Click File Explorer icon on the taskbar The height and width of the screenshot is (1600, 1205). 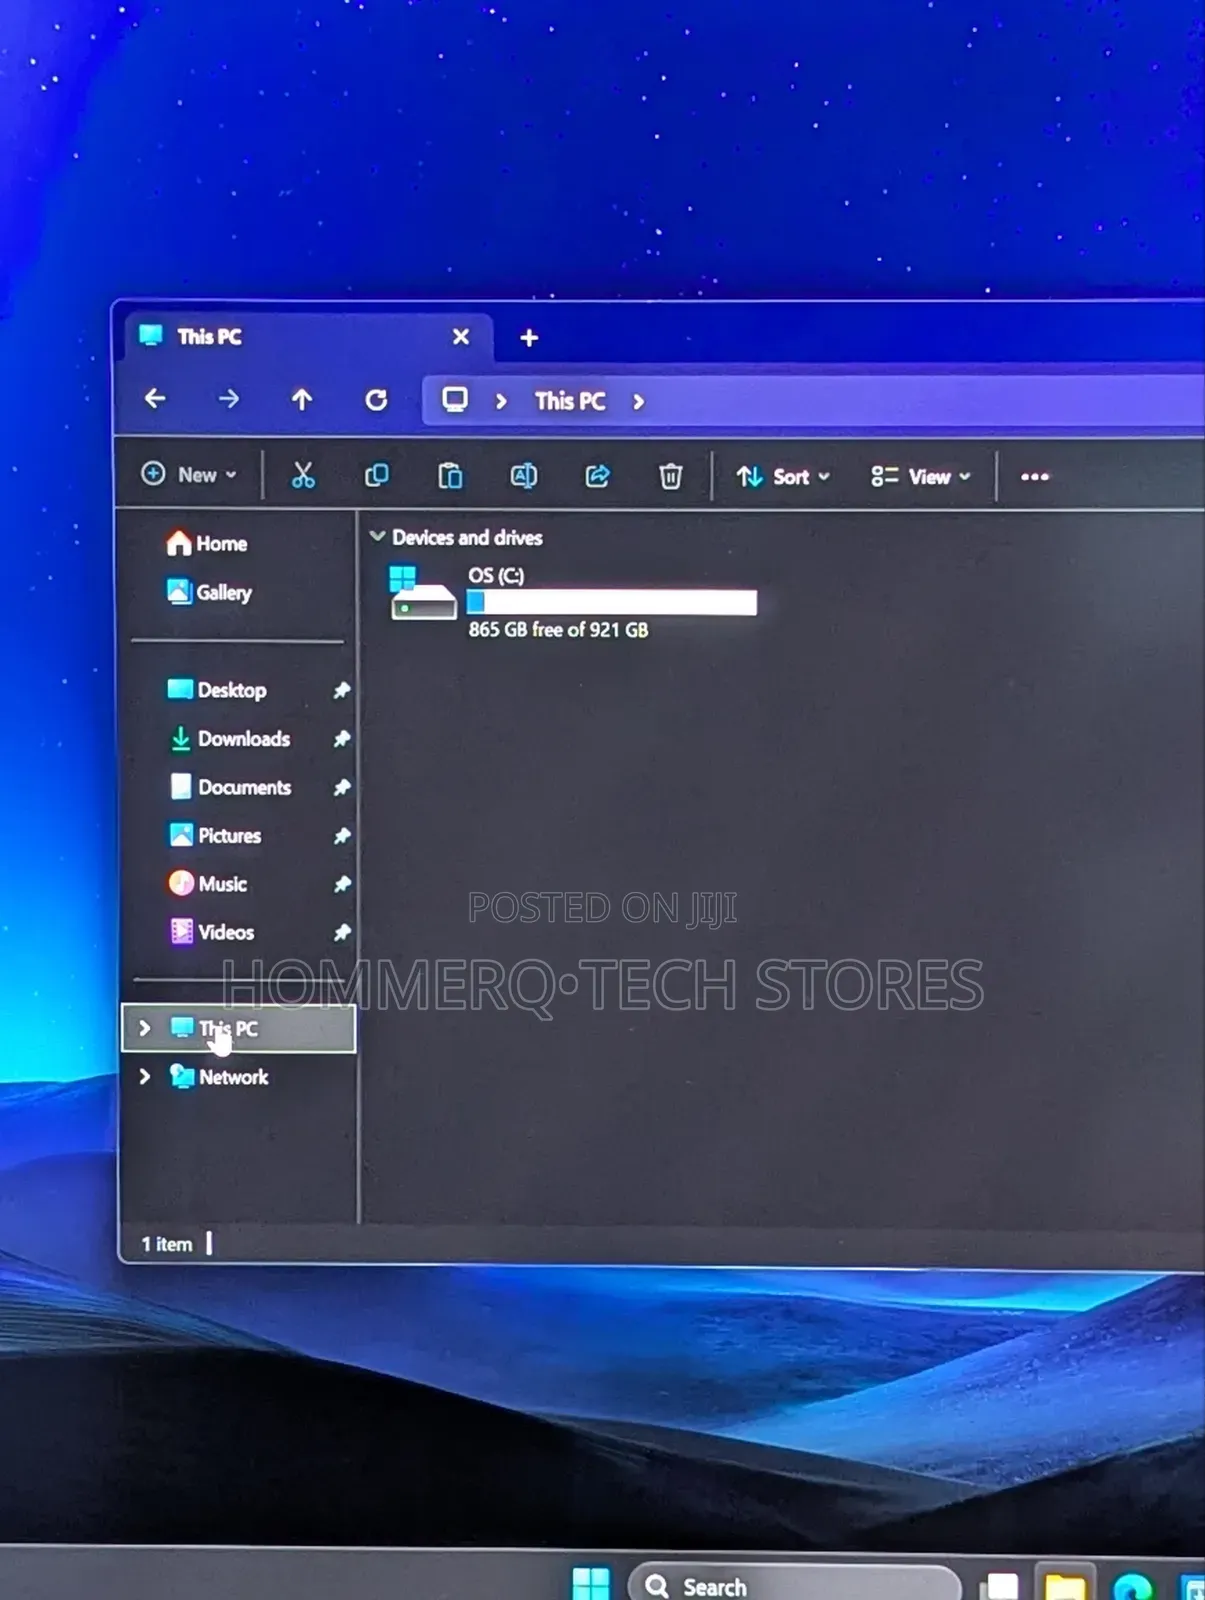[1064, 1586]
